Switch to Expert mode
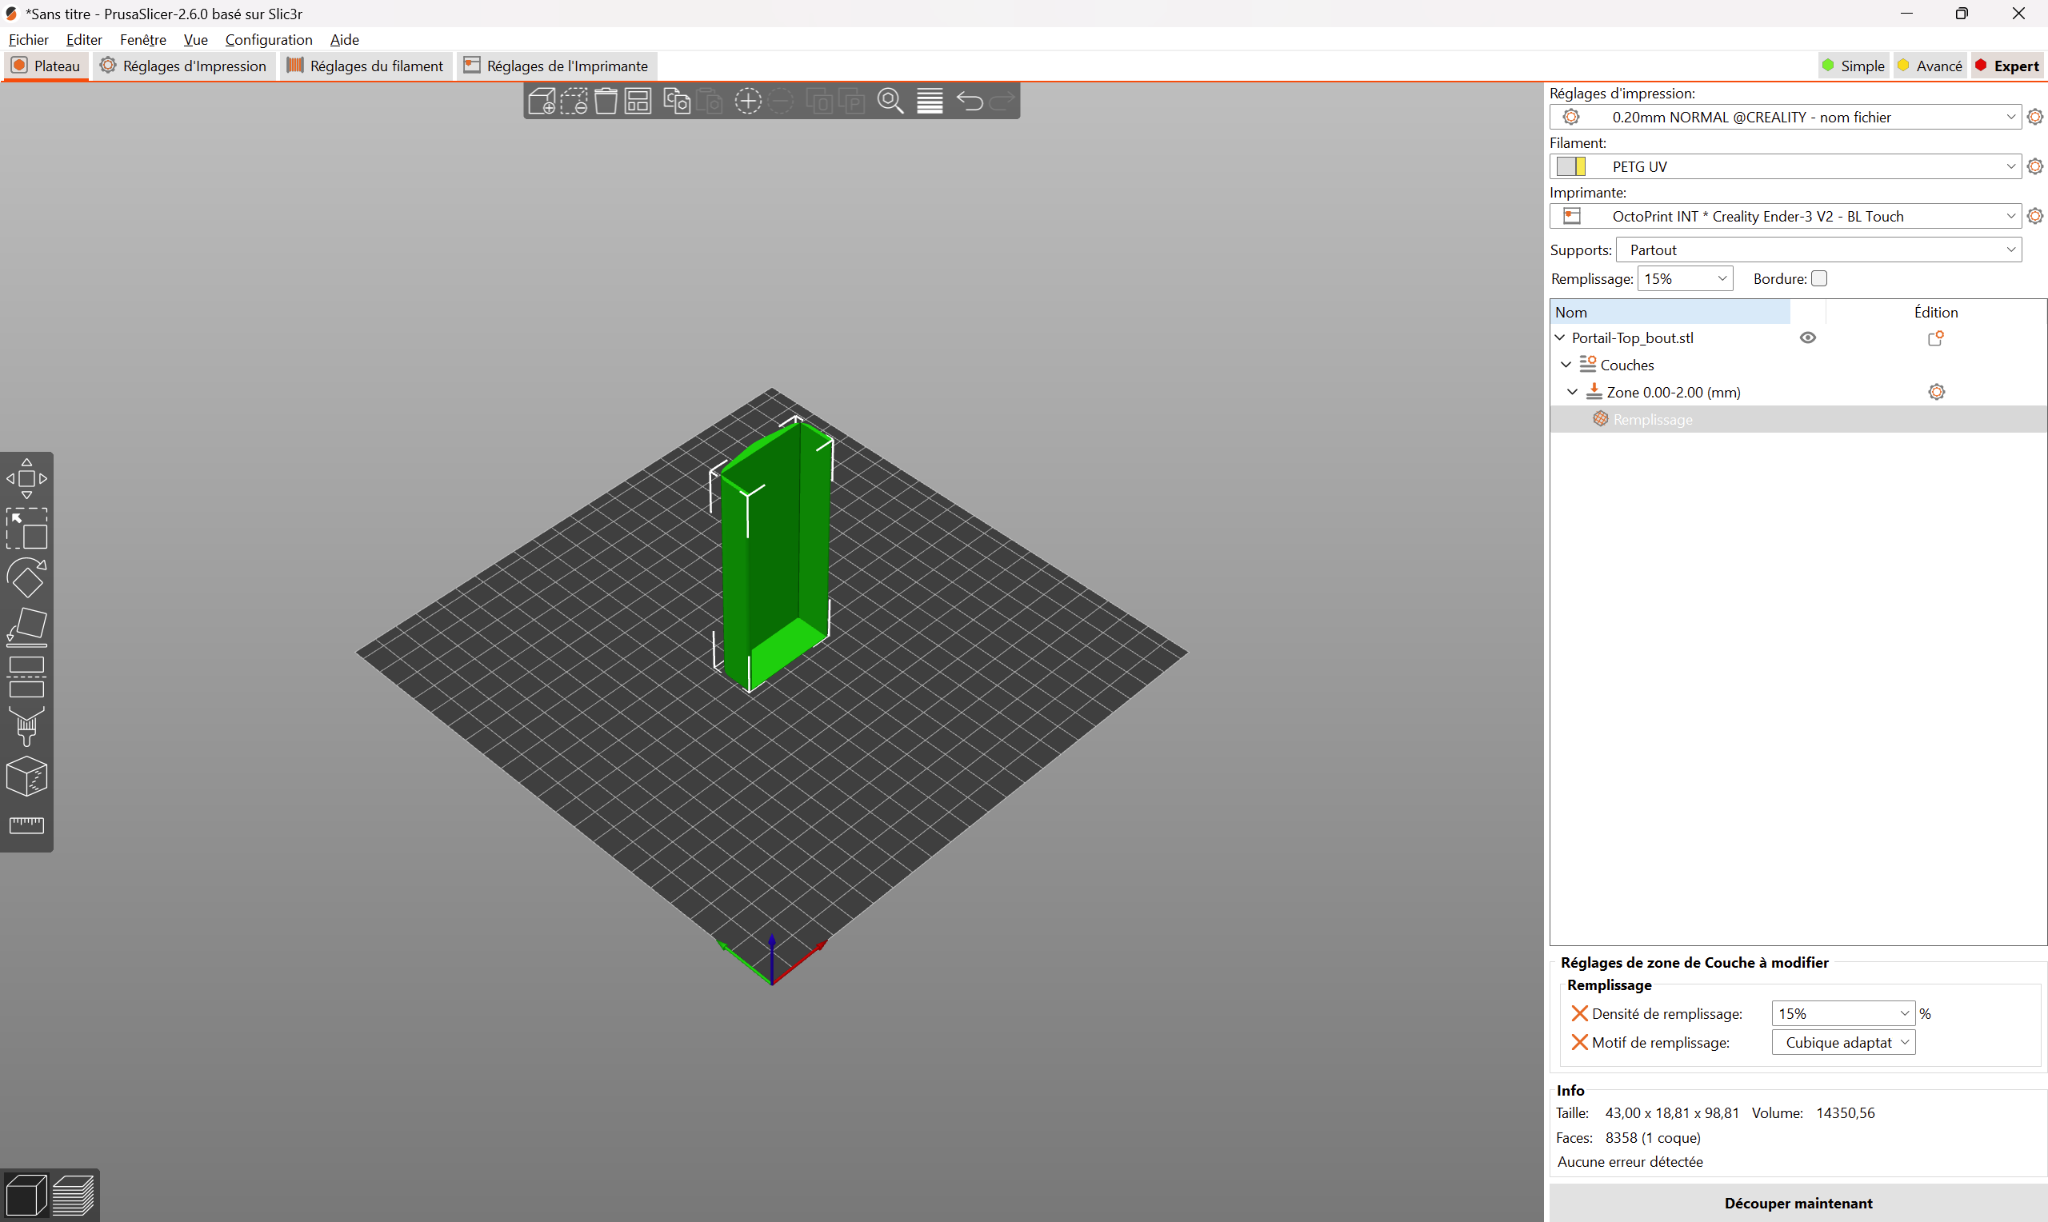The image size is (2048, 1222). click(2006, 66)
